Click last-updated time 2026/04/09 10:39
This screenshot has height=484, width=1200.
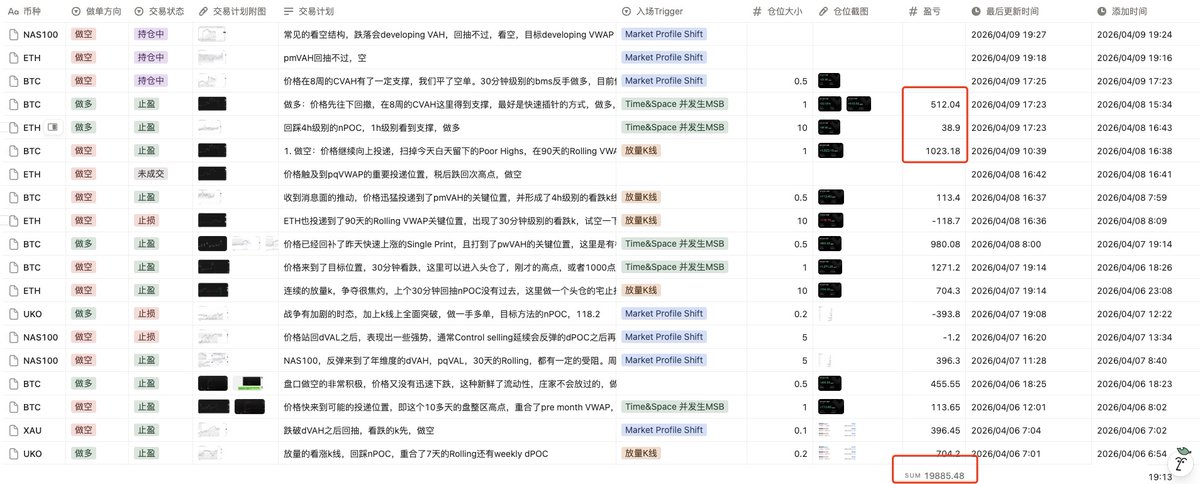pyautogui.click(x=1009, y=151)
